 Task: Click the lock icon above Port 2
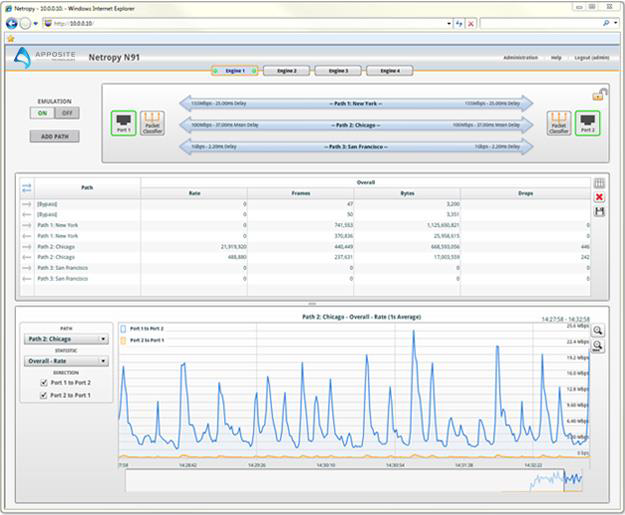598,95
